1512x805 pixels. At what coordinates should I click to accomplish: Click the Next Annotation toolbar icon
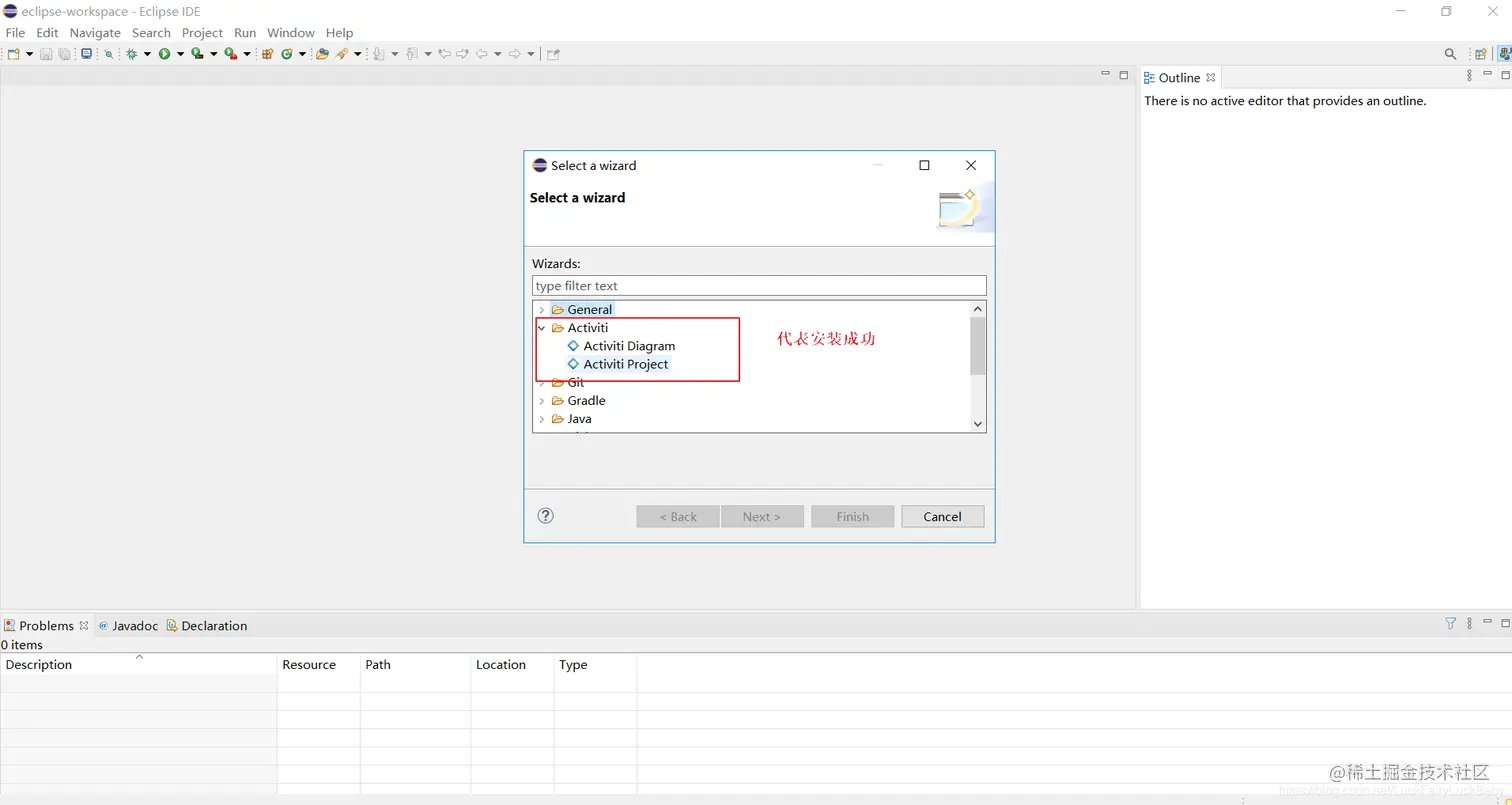tap(379, 54)
